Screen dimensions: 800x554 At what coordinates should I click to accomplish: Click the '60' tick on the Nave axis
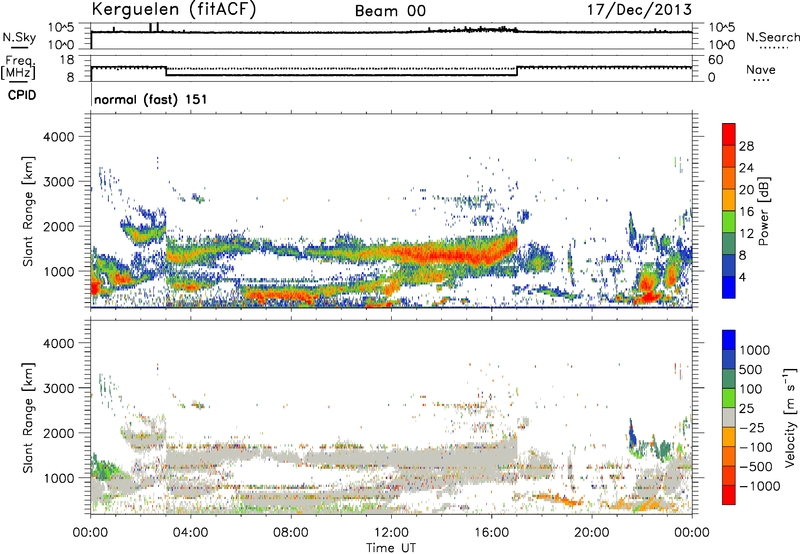(715, 60)
